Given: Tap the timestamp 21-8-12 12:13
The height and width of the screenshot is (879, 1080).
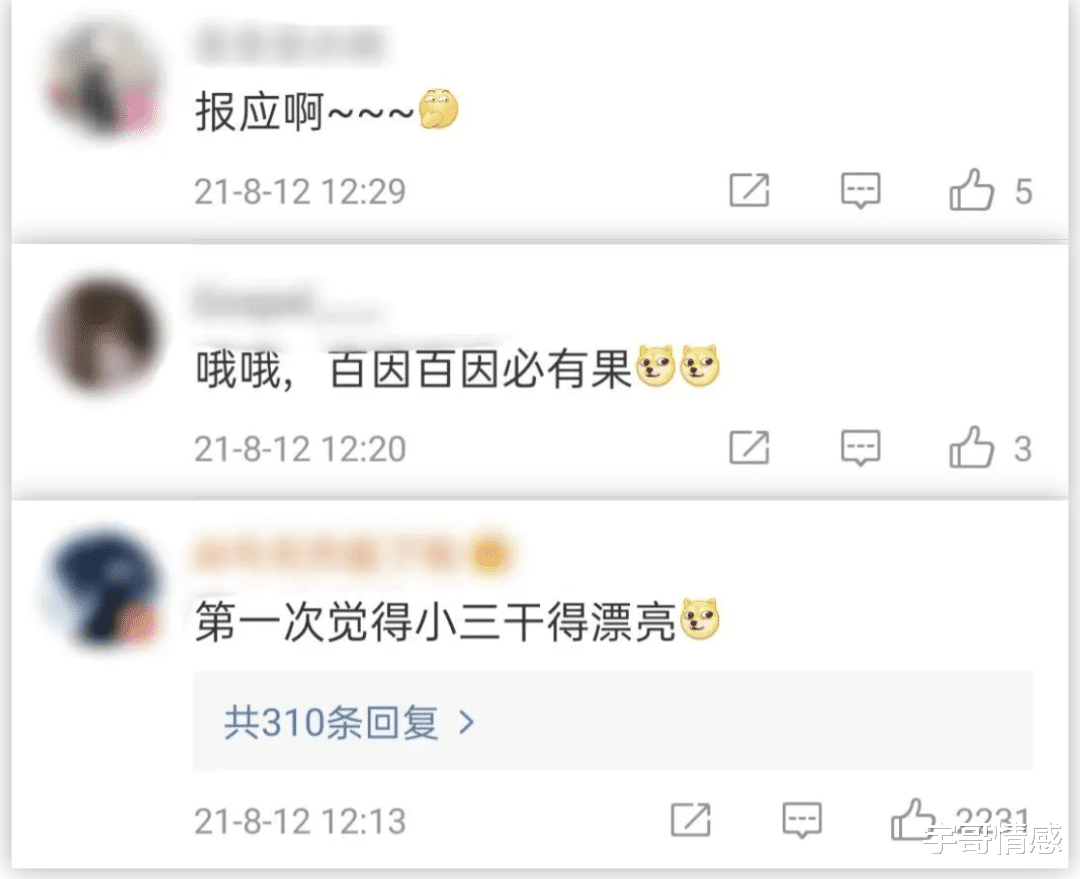Looking at the screenshot, I should point(300,821).
